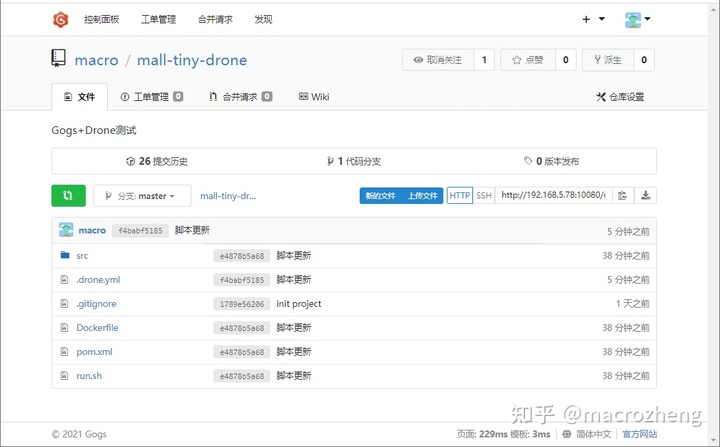Click the green compare branches icon button
This screenshot has height=447, width=720.
click(68, 196)
